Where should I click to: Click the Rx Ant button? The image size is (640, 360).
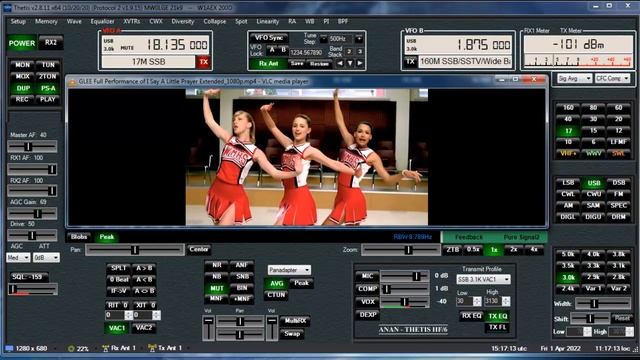269,64
